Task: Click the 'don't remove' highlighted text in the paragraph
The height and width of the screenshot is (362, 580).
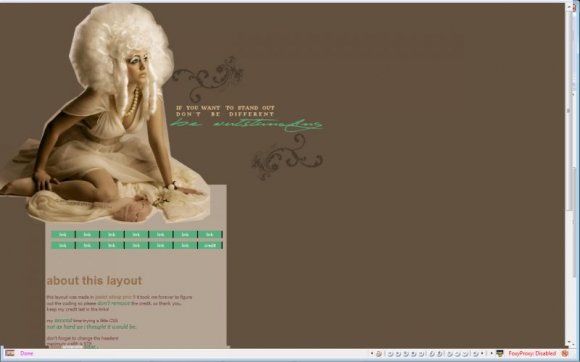Action: tap(113, 303)
